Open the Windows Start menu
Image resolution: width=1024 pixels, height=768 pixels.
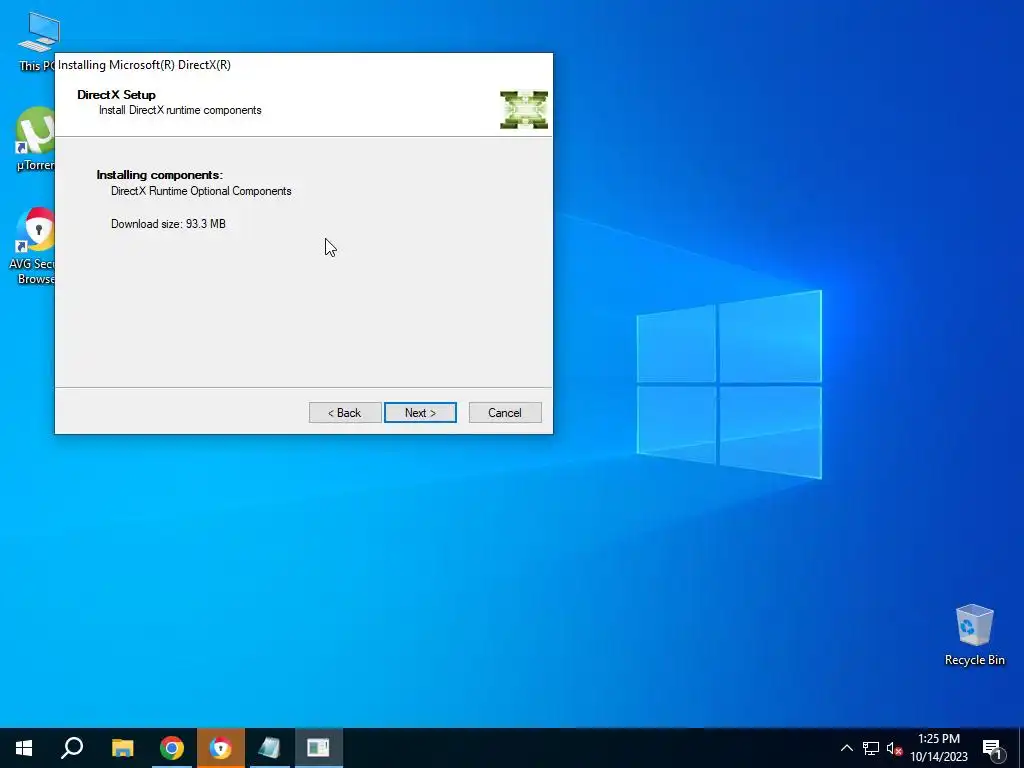24,748
